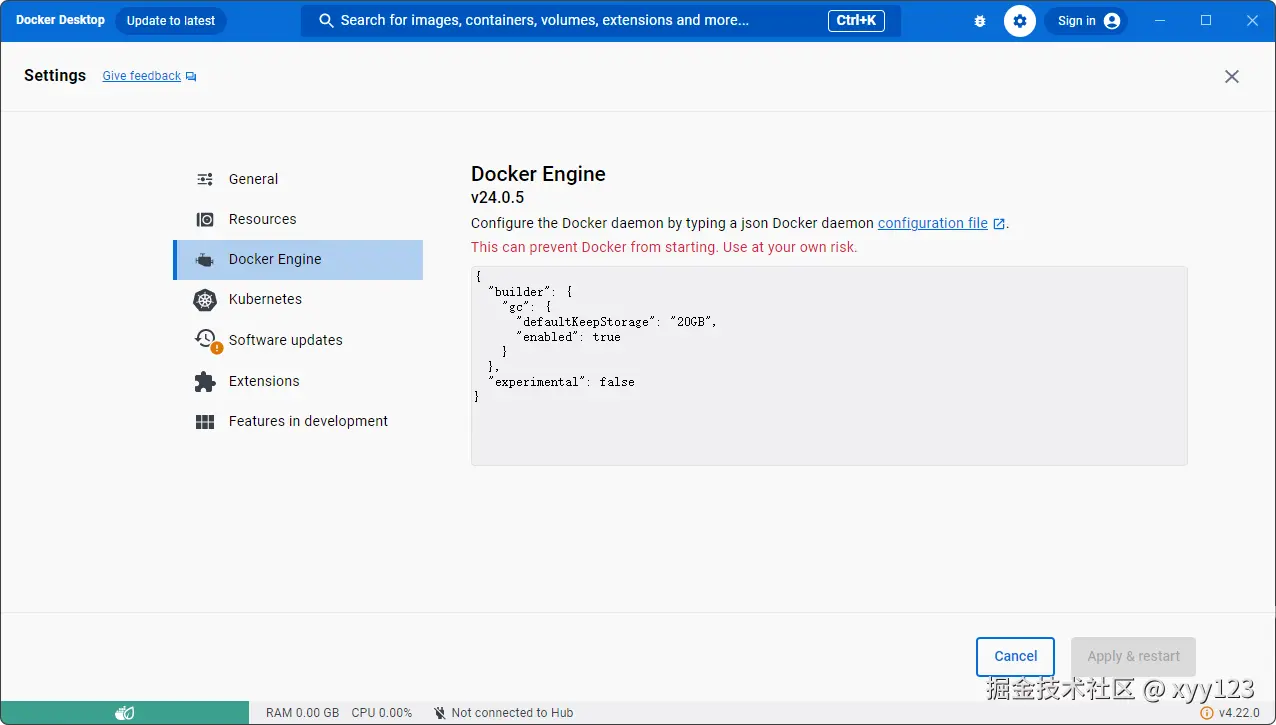
Task: Open the daemon configuration file link
Action: (x=933, y=223)
